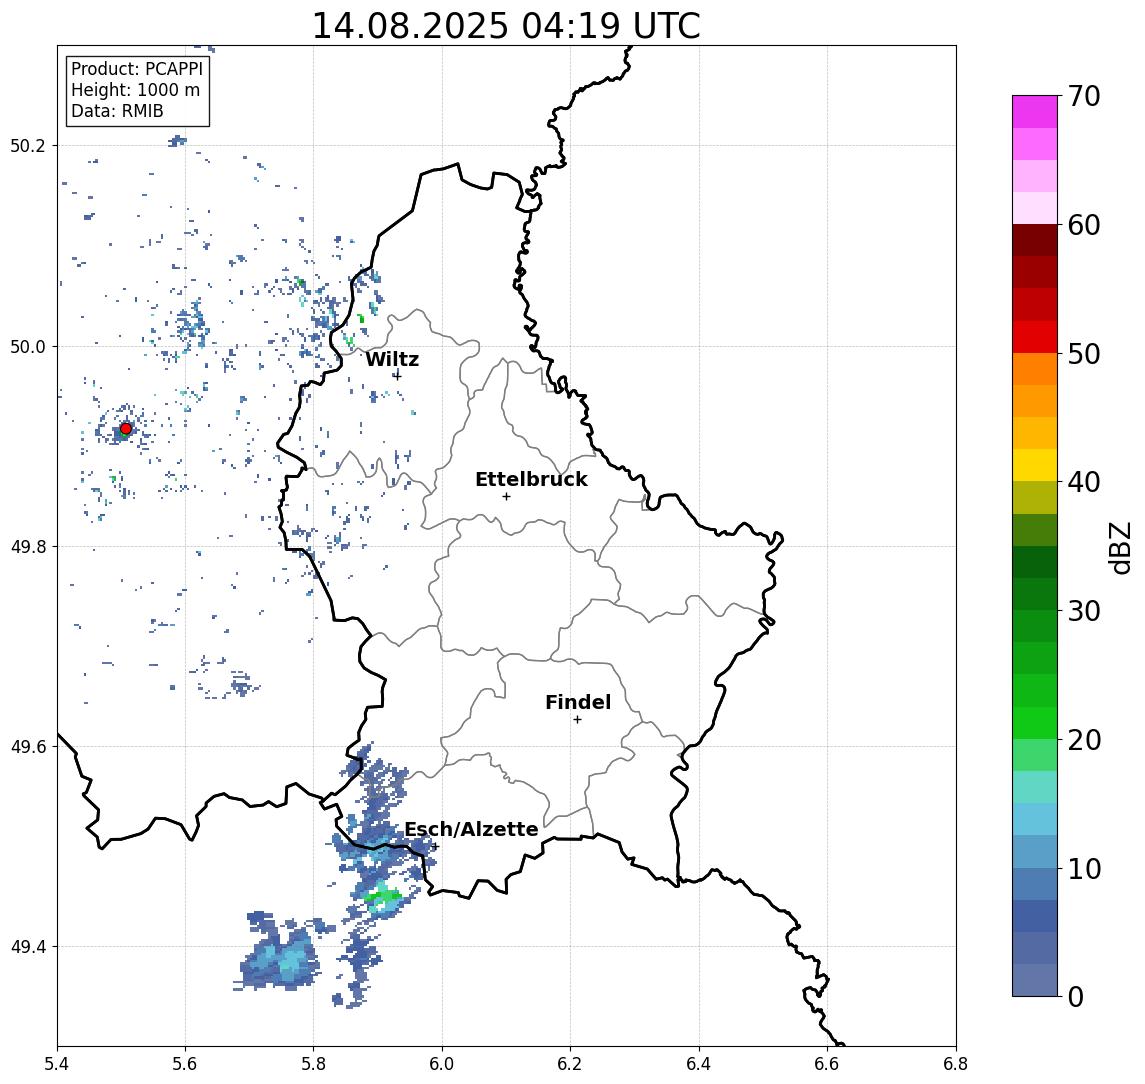Click the Ettelbruck station cross marker

(506, 497)
